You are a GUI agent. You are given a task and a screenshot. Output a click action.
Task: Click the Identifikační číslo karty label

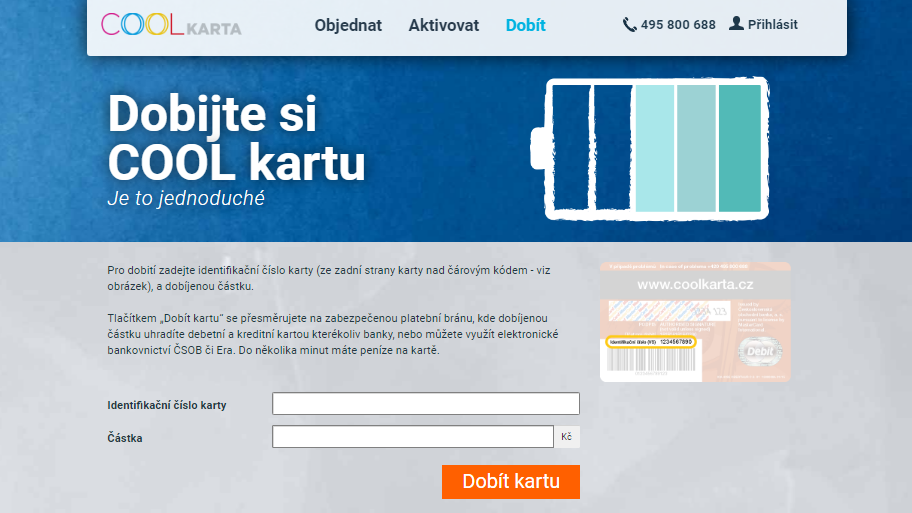(x=167, y=405)
